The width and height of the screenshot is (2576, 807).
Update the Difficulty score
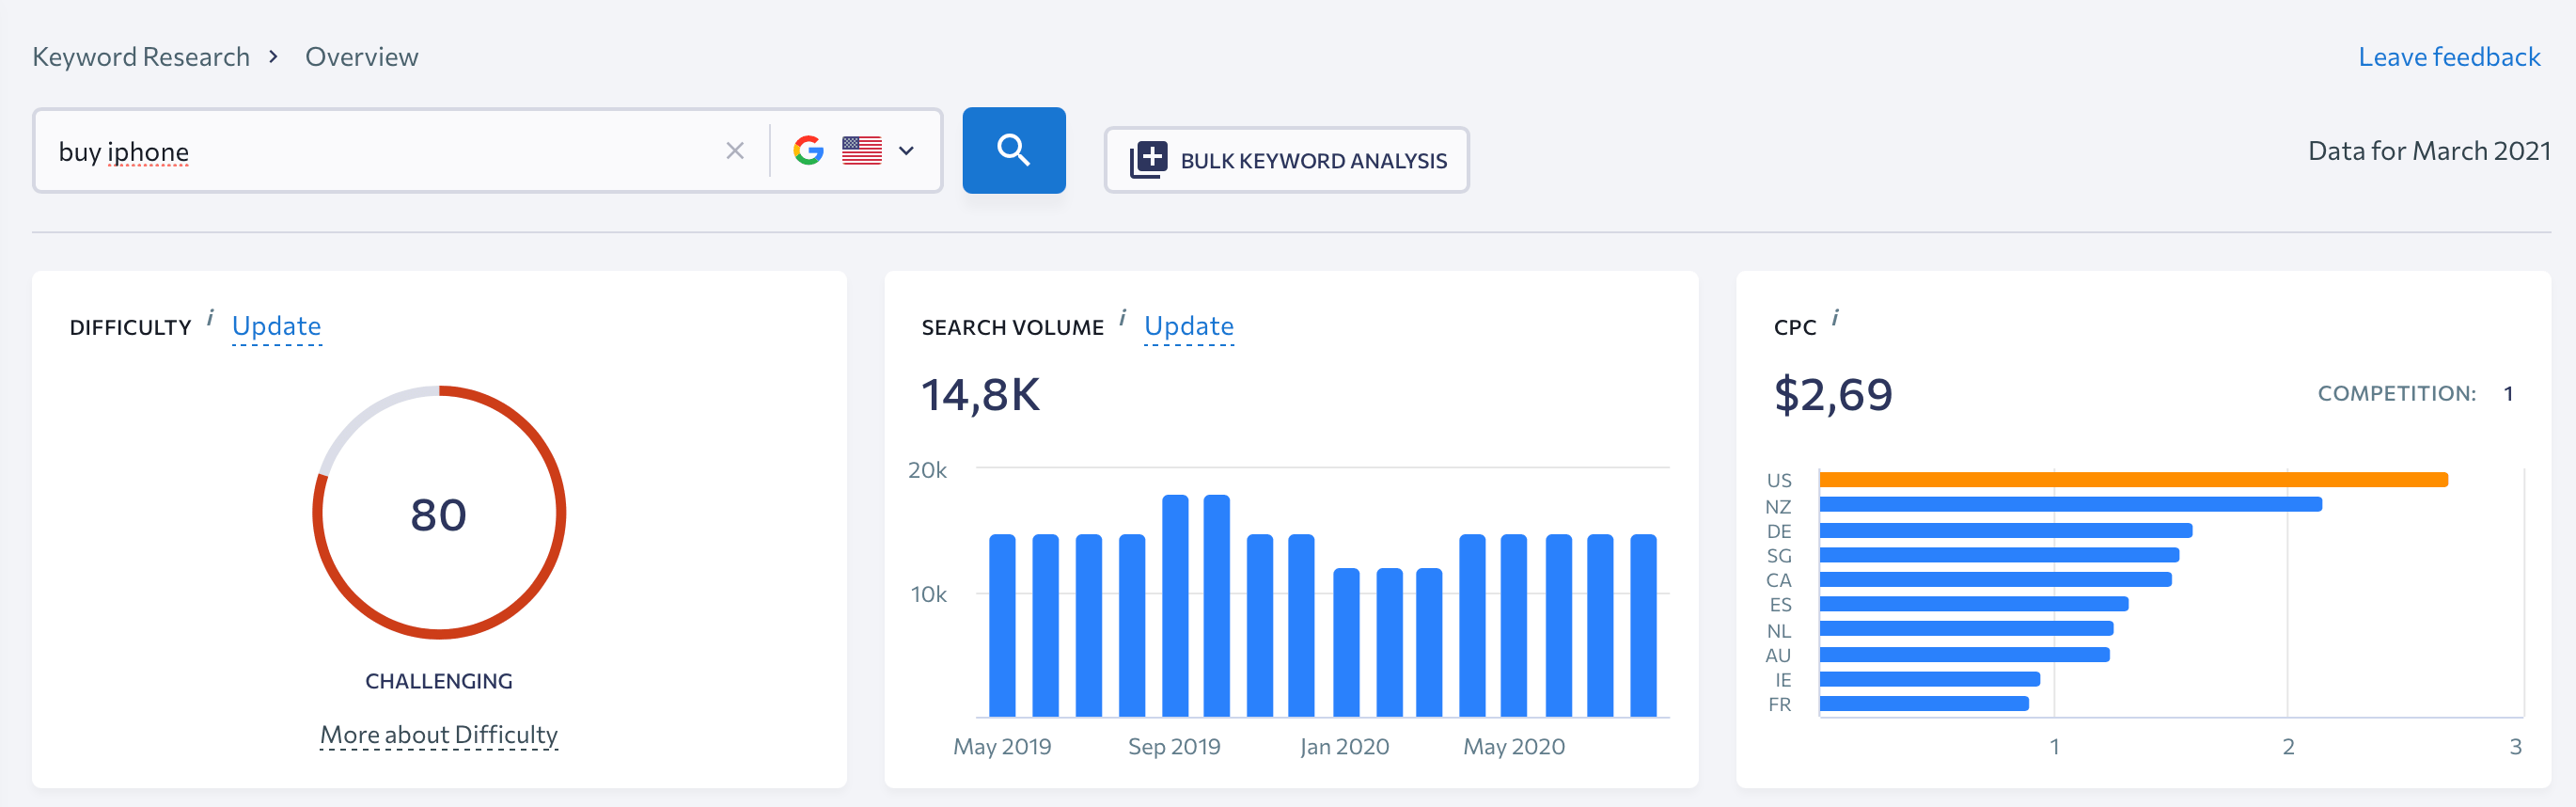[x=276, y=326]
